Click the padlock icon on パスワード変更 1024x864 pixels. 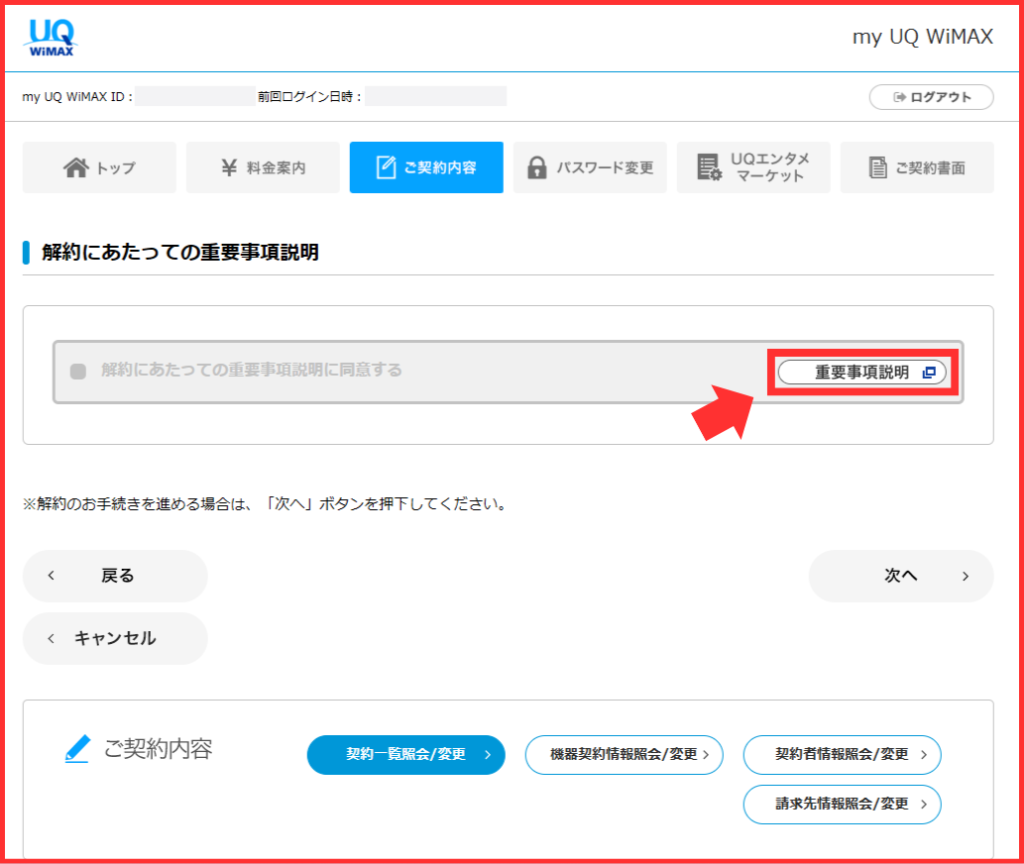[x=537, y=168]
